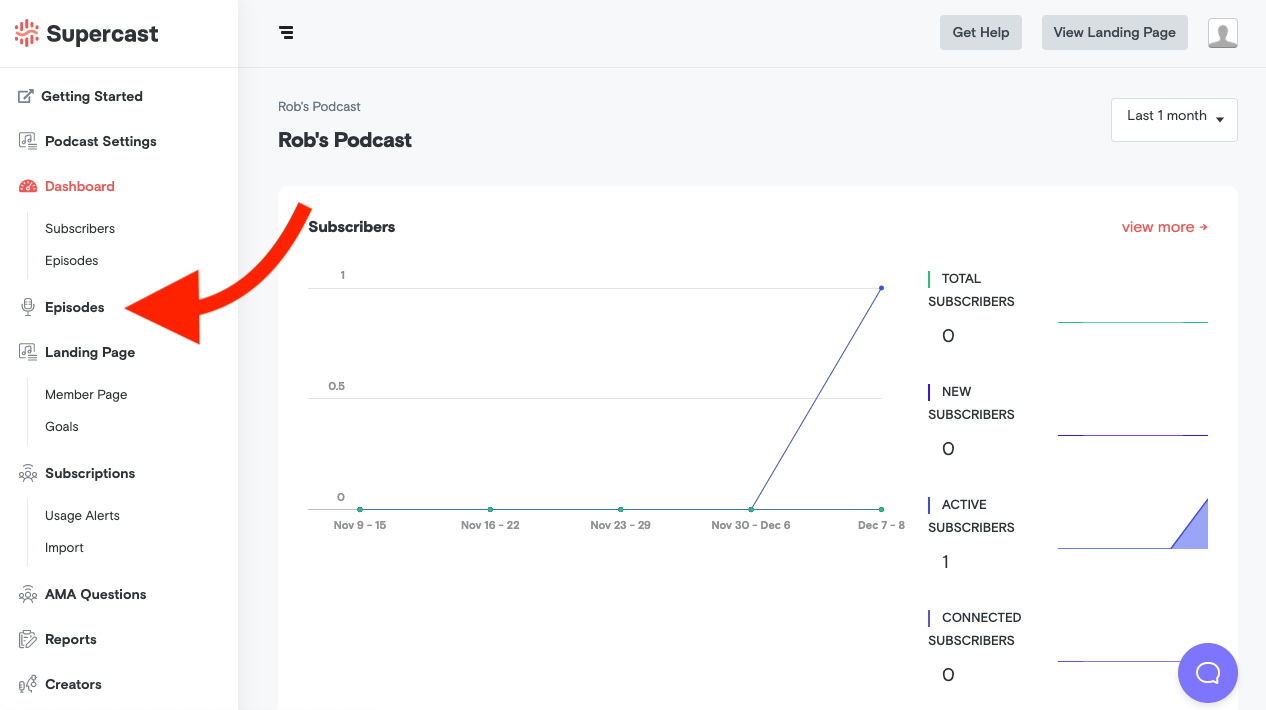Click the Creators icon
This screenshot has height=710, width=1266.
28,684
